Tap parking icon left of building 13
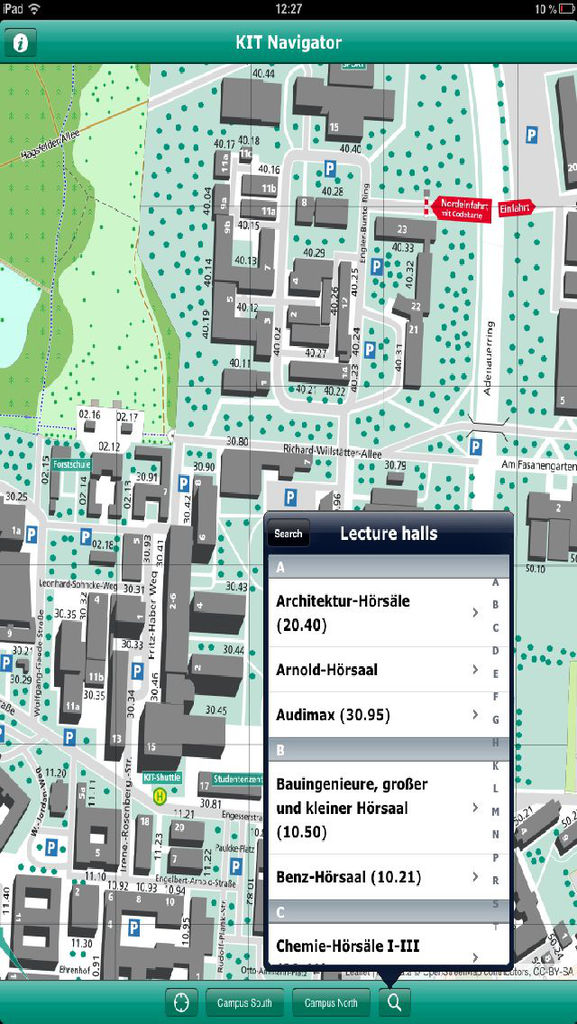Screen dimensions: 577x1024 pyautogui.click(x=69, y=738)
